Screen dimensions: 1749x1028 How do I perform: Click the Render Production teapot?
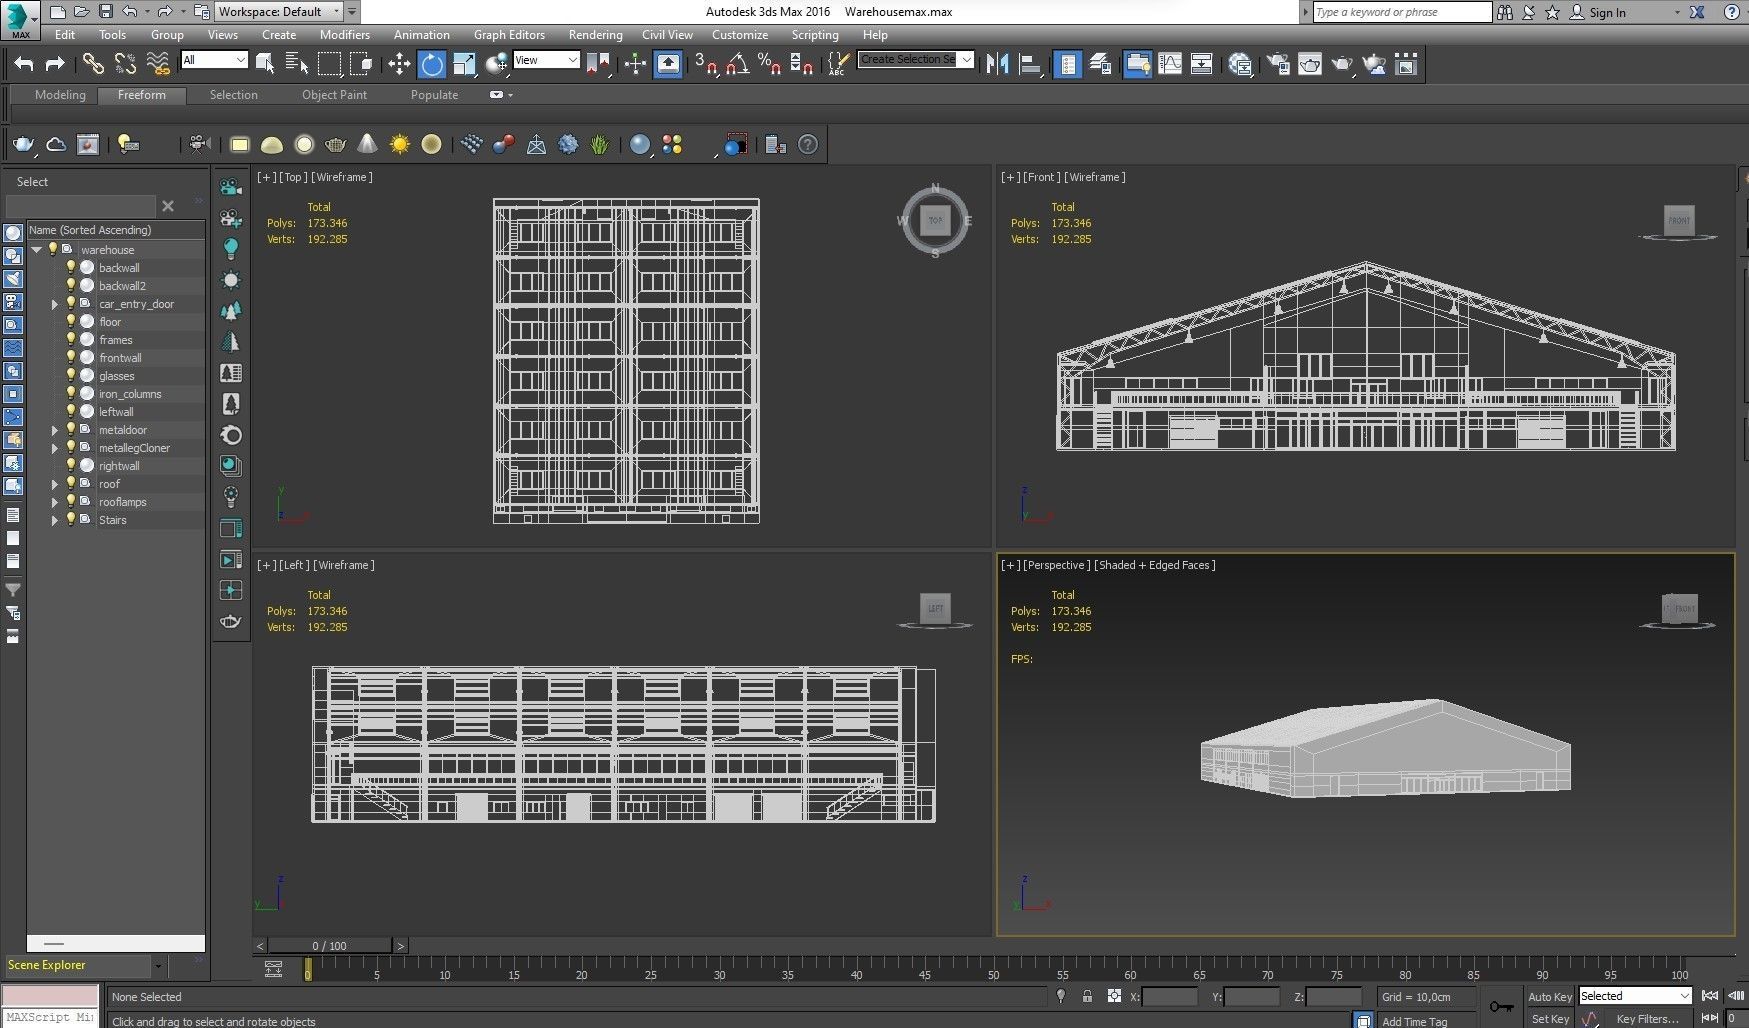point(1342,64)
